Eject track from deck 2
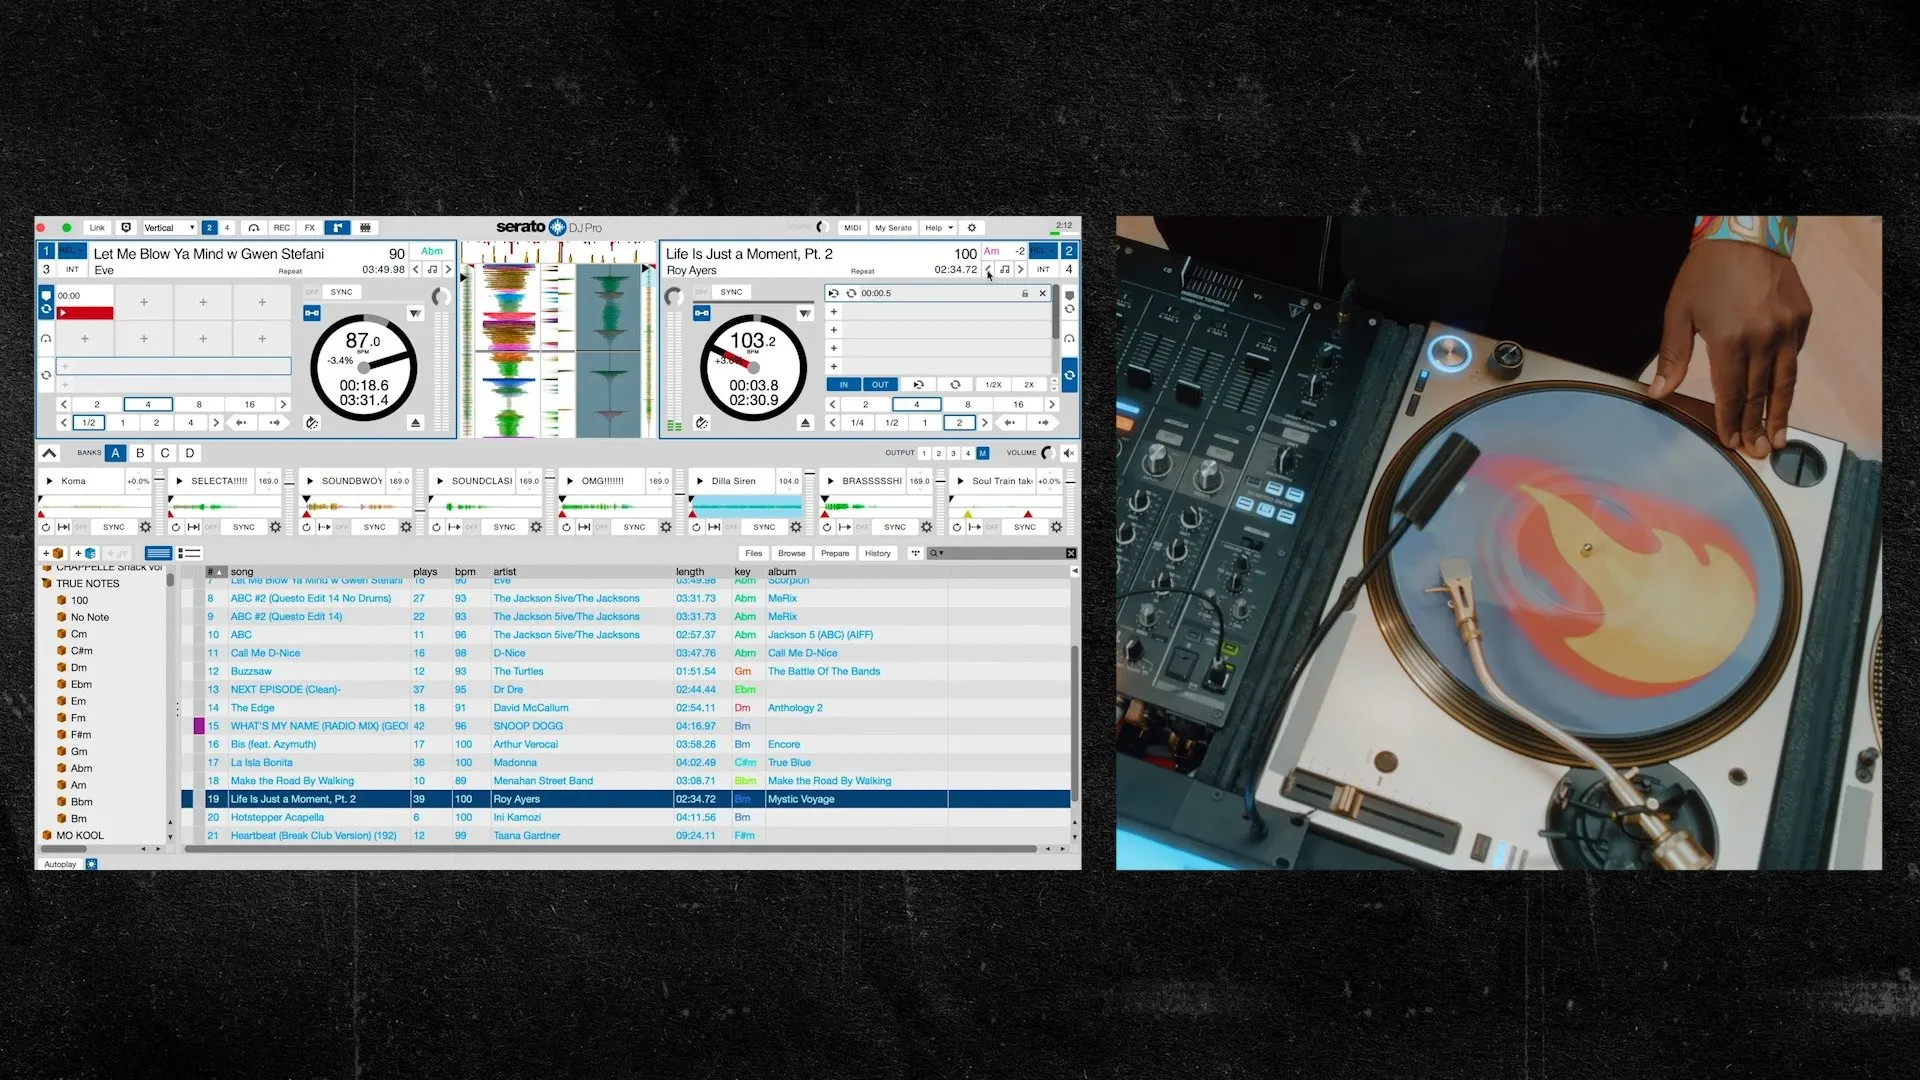The image size is (1920, 1080). 805,423
